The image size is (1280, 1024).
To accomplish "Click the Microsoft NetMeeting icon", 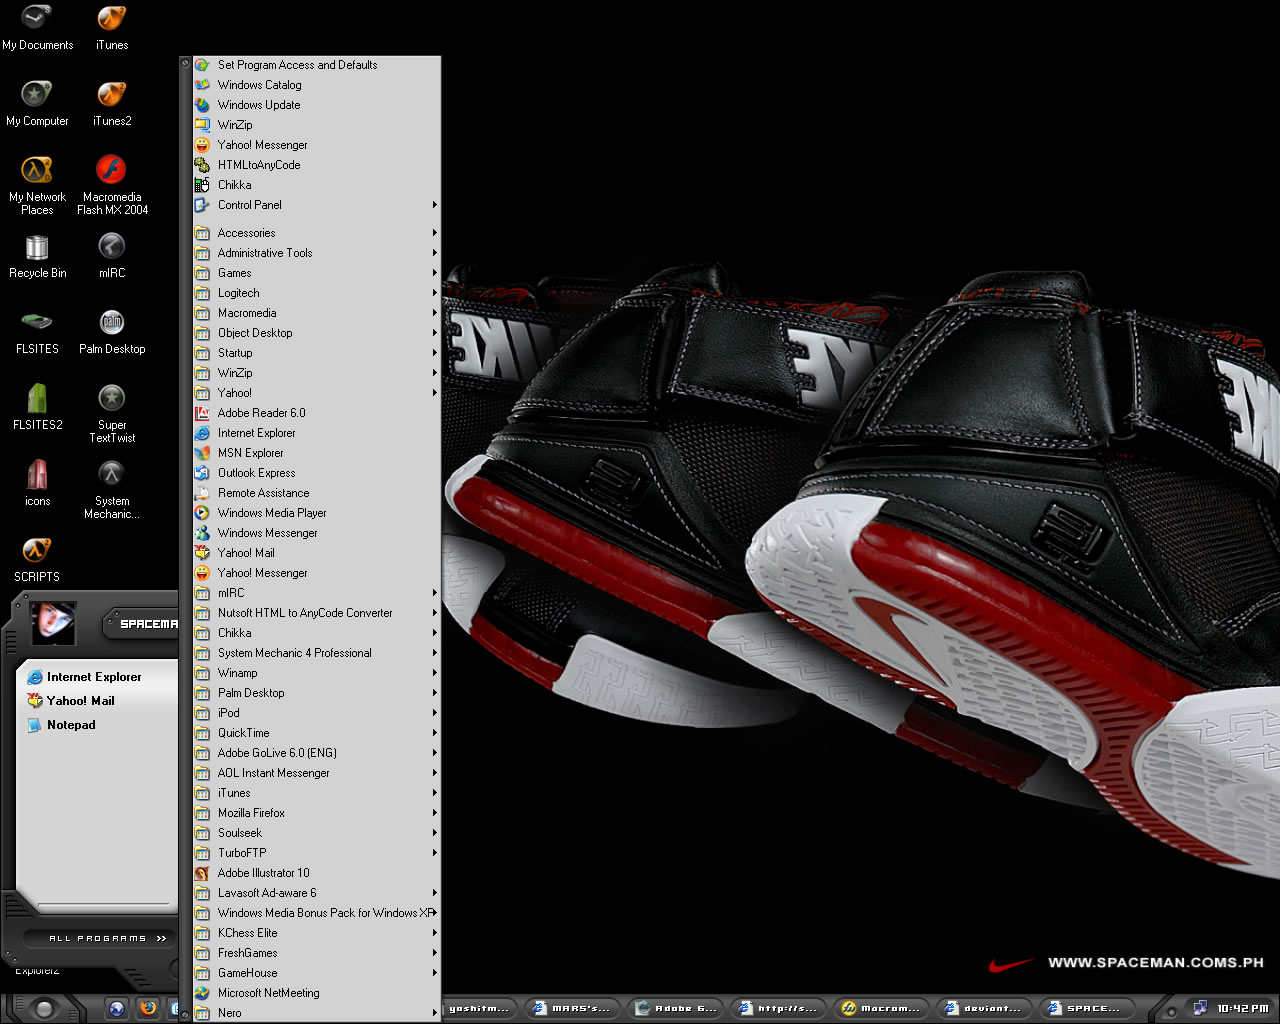I will pos(202,993).
